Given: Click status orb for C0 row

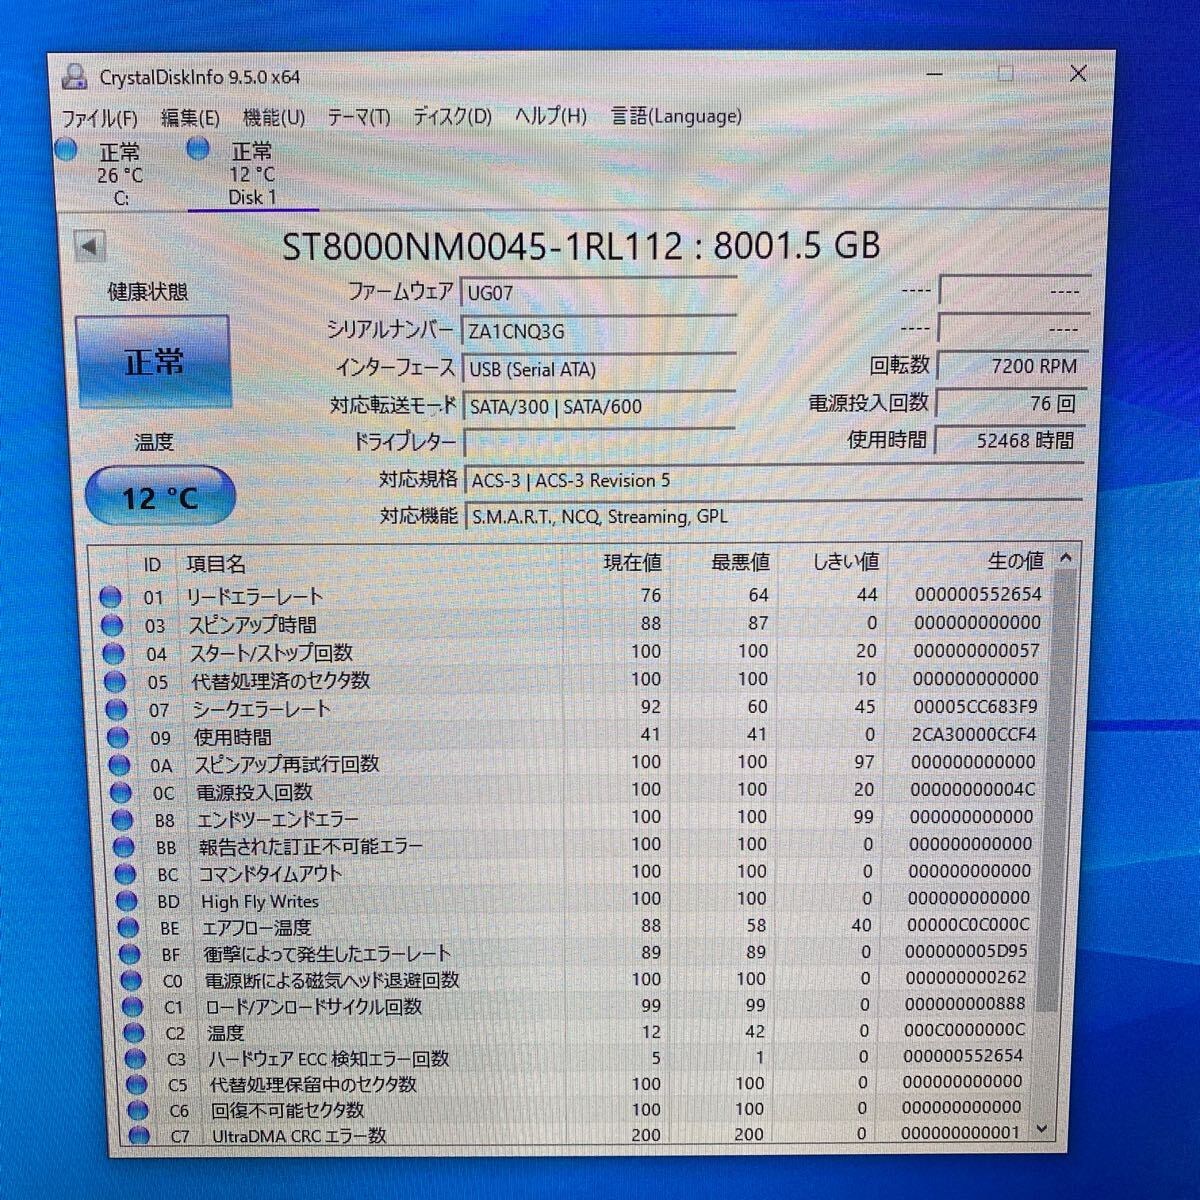Looking at the screenshot, I should (x=131, y=981).
